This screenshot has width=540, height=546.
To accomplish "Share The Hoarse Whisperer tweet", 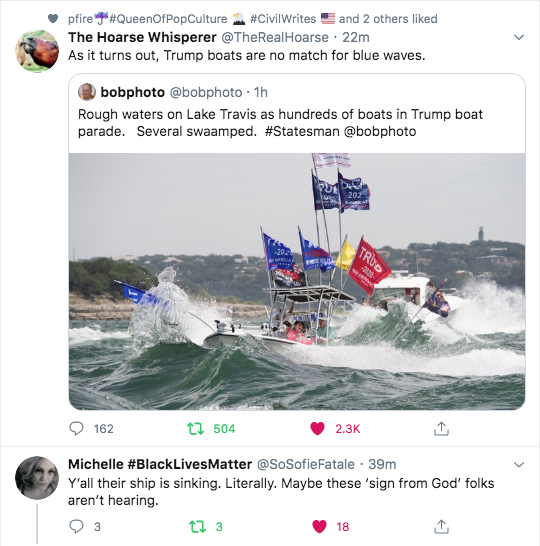I will pos(441,429).
